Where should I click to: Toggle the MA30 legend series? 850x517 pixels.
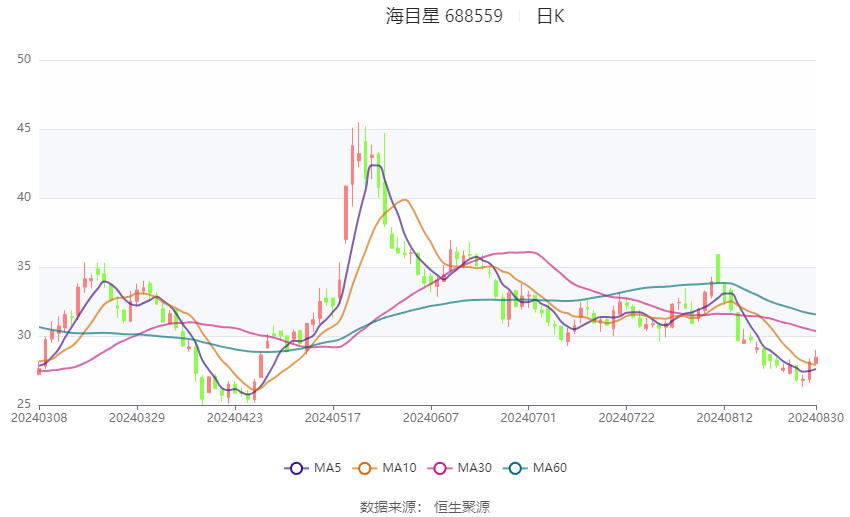click(460, 468)
